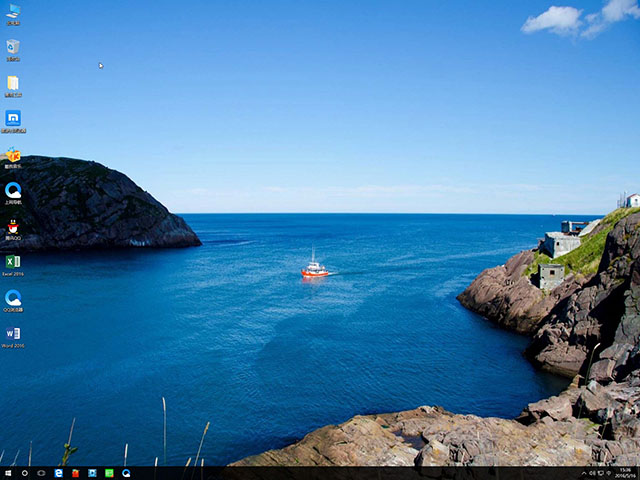
Task: Open Task View from the taskbar
Action: pyautogui.click(x=41, y=473)
